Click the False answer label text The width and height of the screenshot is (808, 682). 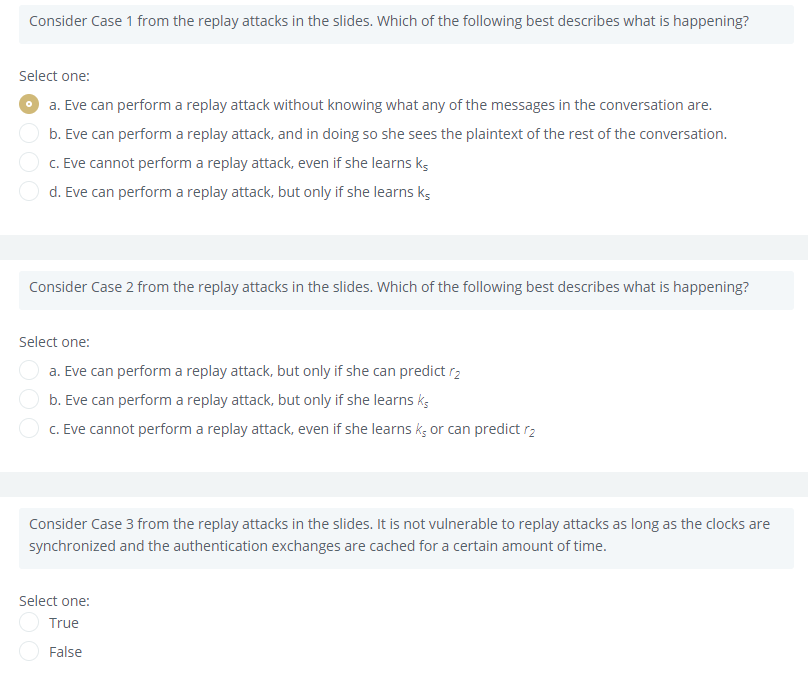[x=64, y=651]
